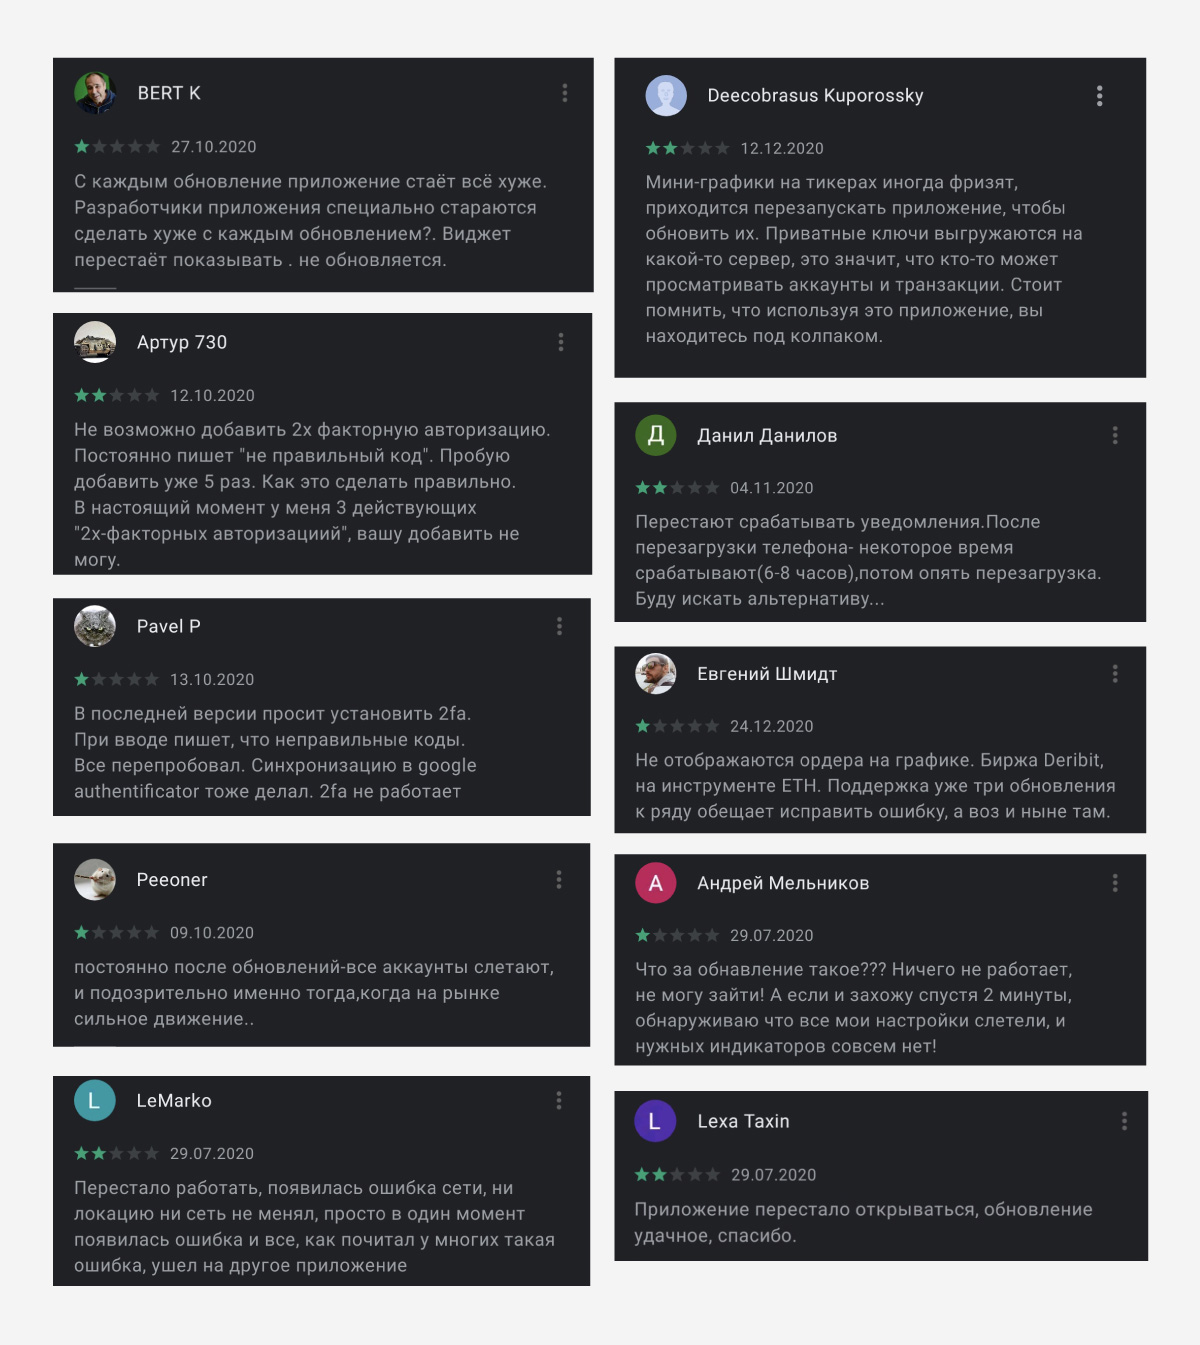Click Pavel P's avatar image
The image size is (1200, 1345).
(x=95, y=626)
